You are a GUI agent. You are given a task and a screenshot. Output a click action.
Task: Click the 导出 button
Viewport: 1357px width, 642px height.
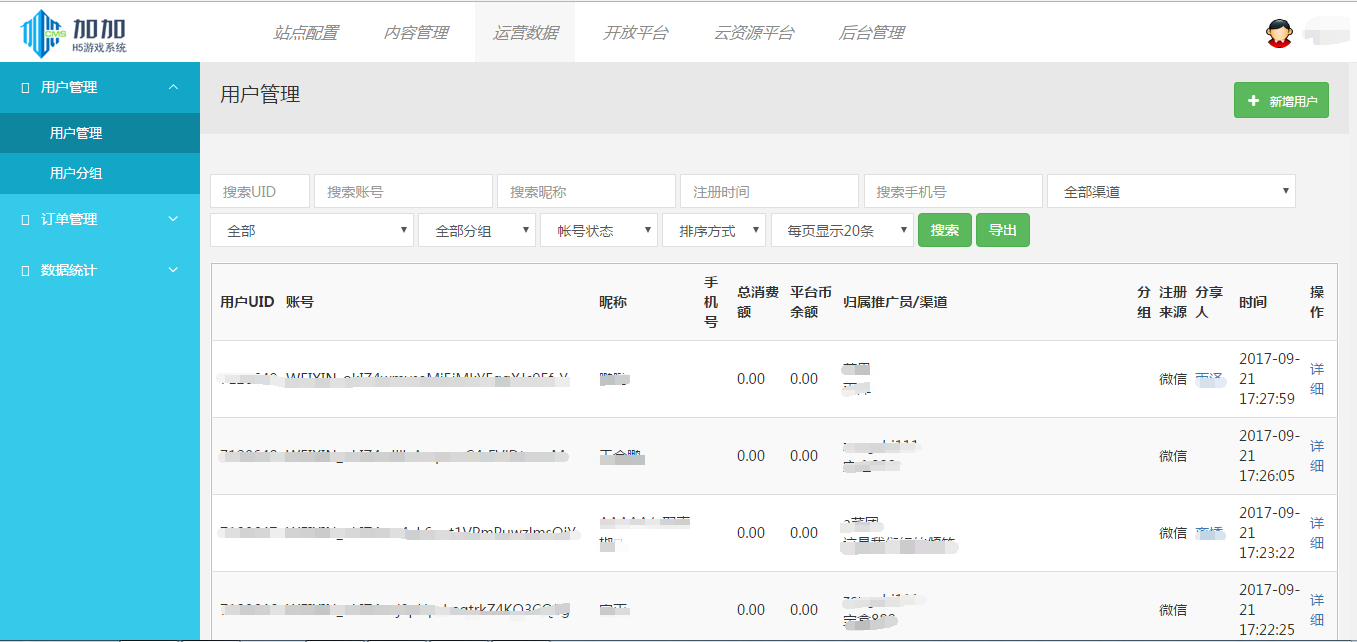1002,230
